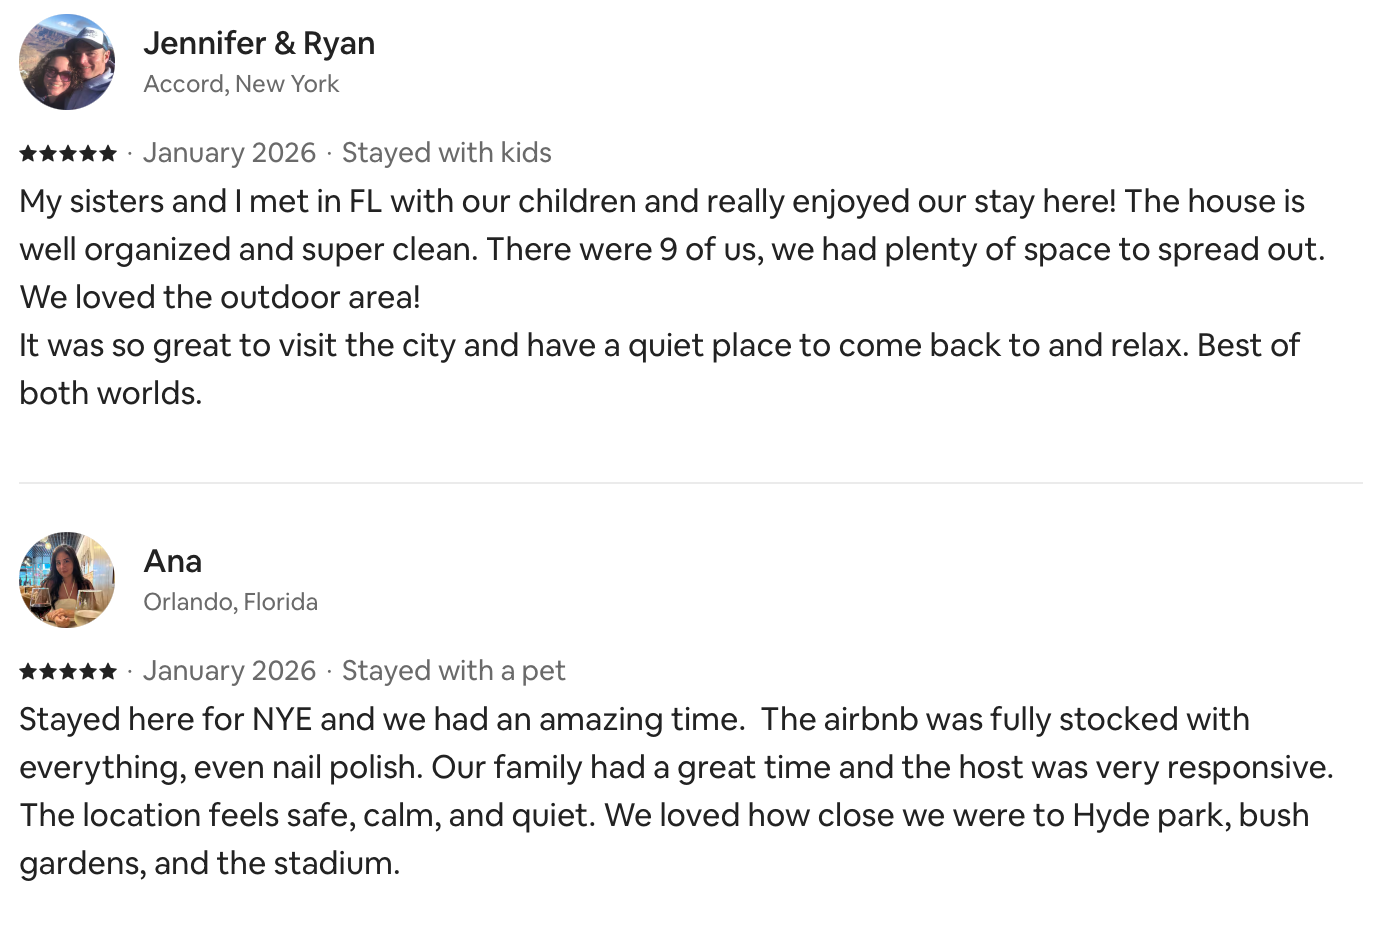
Task: Select the Stayed with a pet label
Action: (453, 671)
